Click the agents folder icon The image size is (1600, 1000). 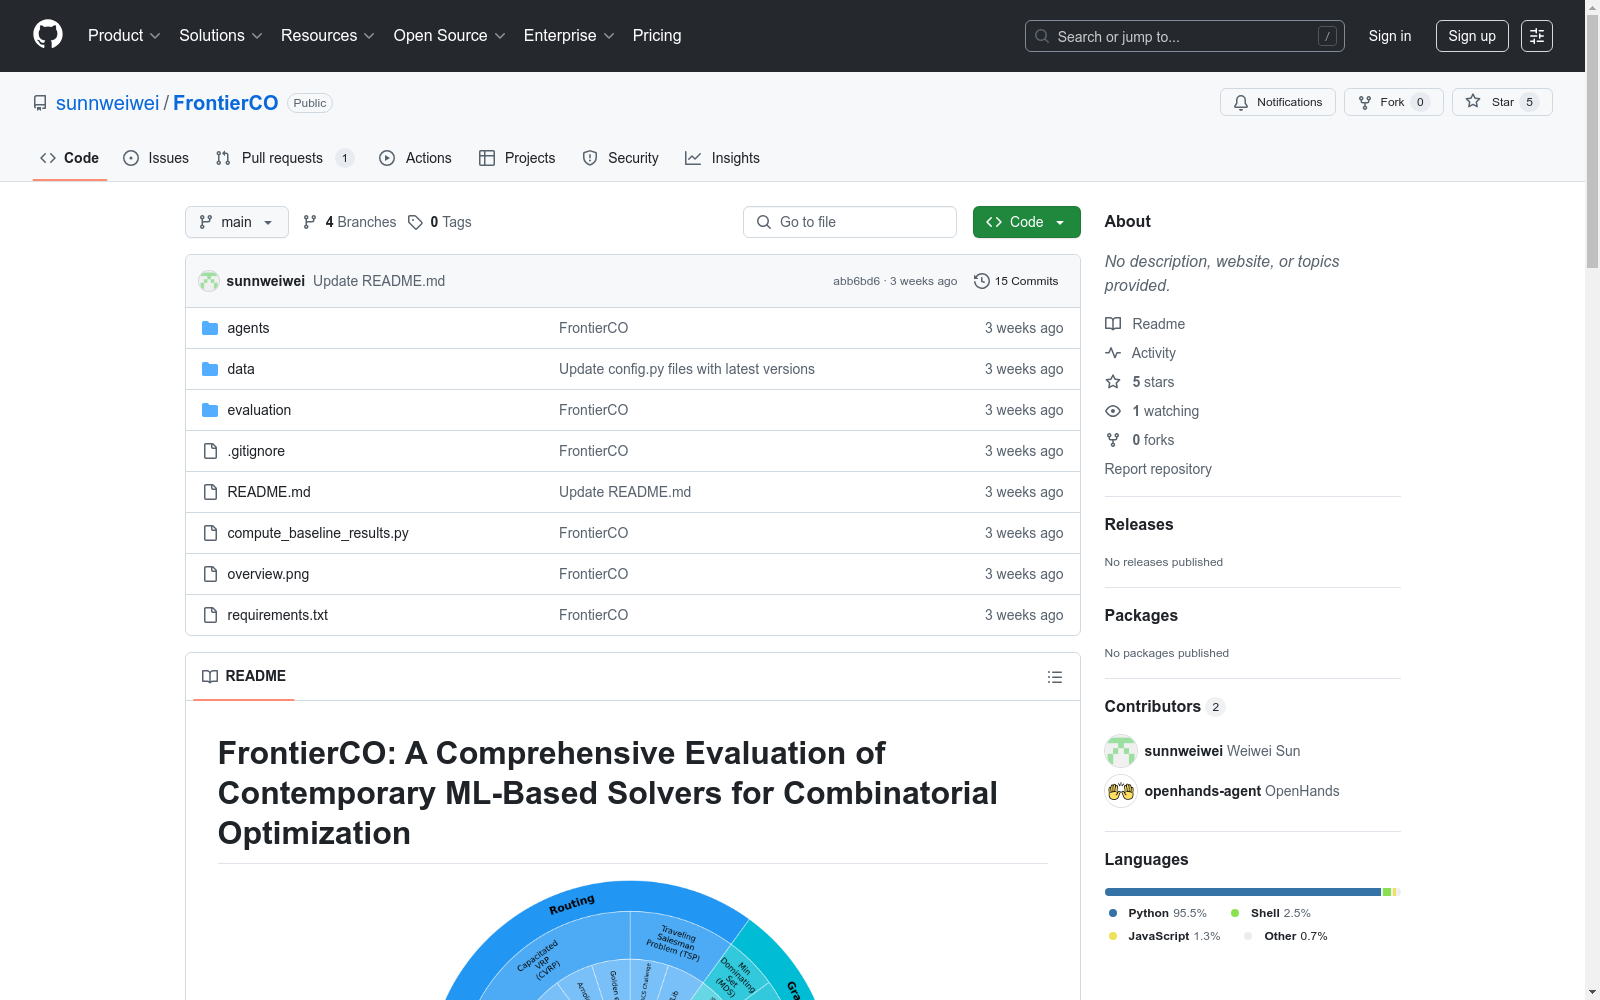210,328
